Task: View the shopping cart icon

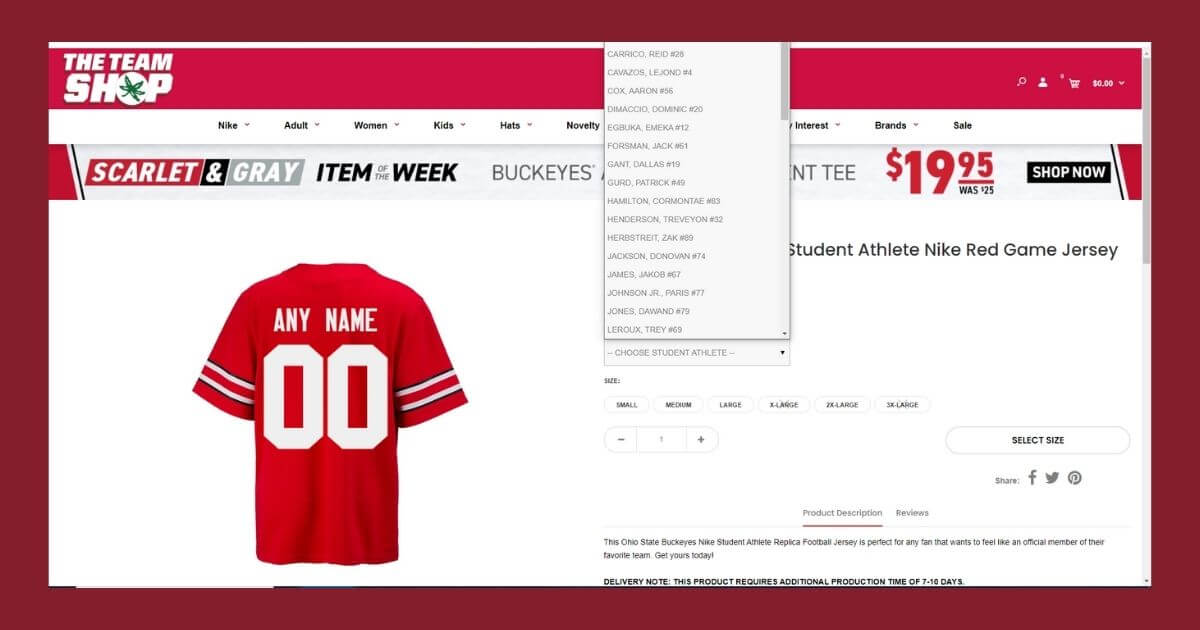Action: click(1074, 83)
